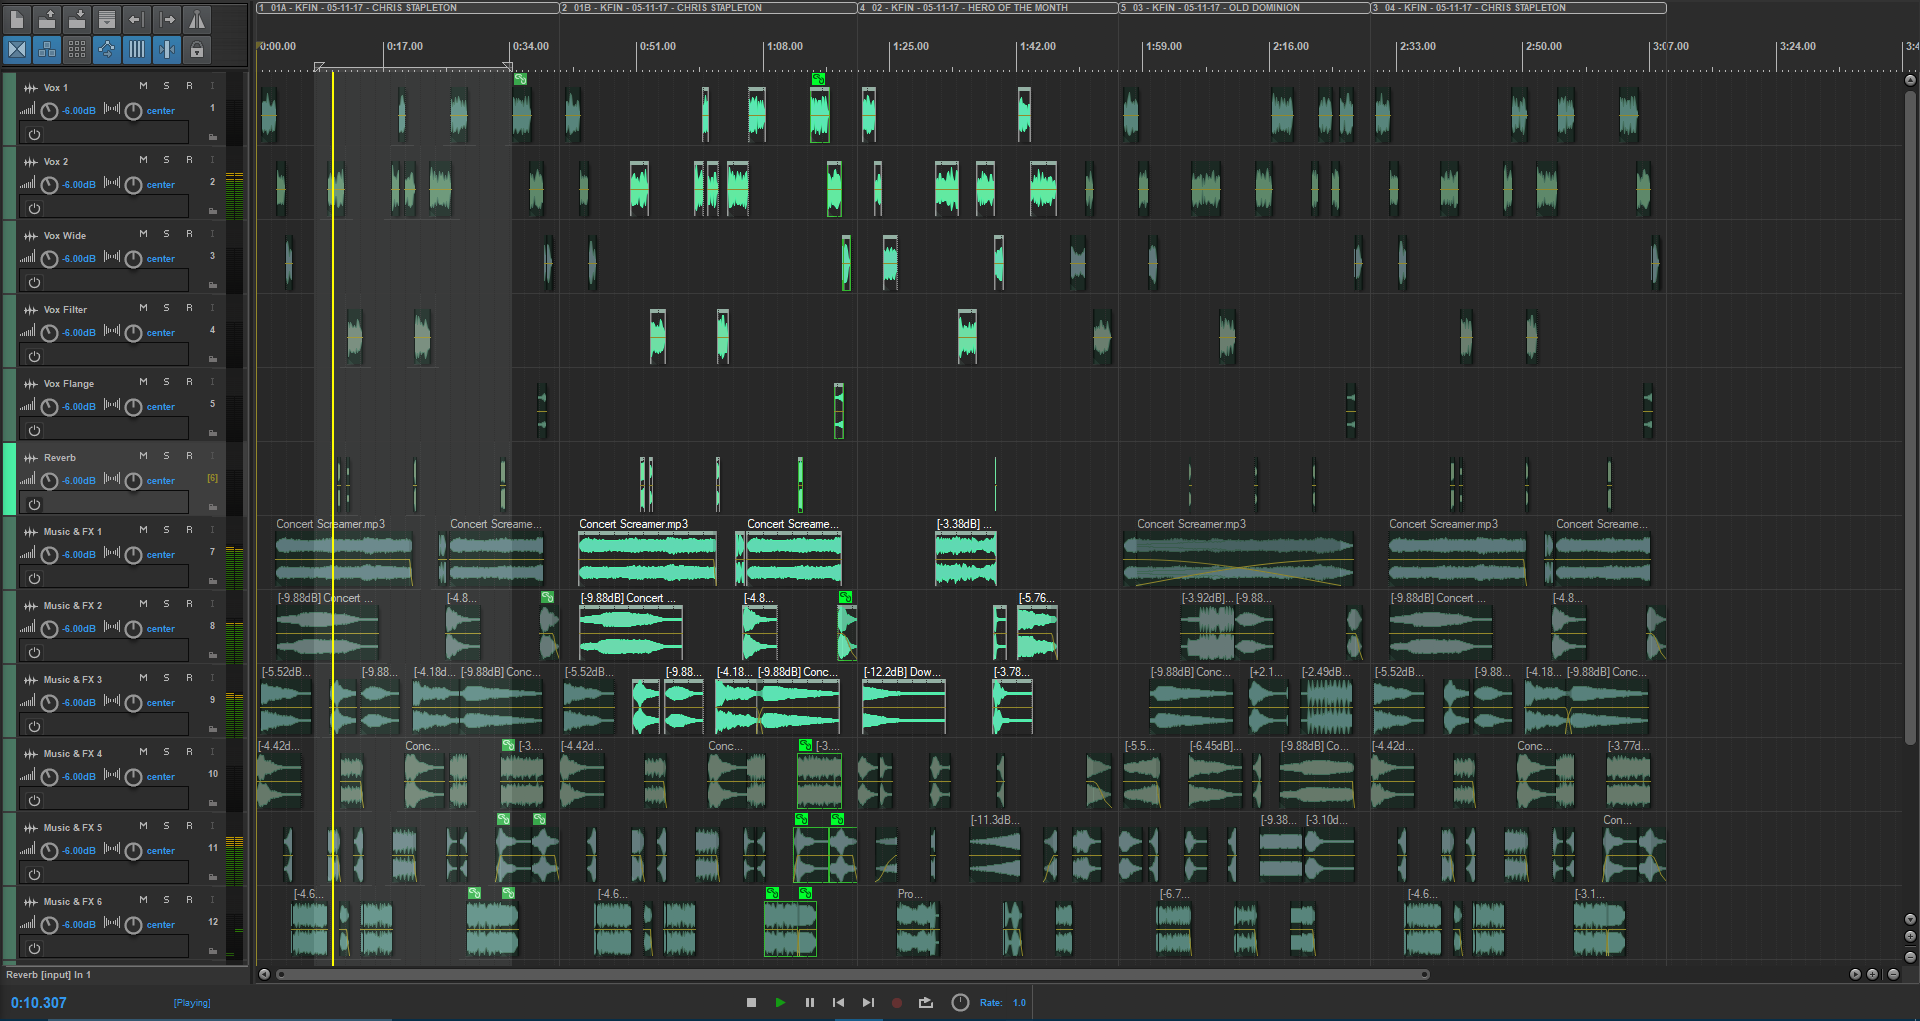Zoom in horizontally with plus button
This screenshot has width=1920, height=1021.
[x=1872, y=974]
